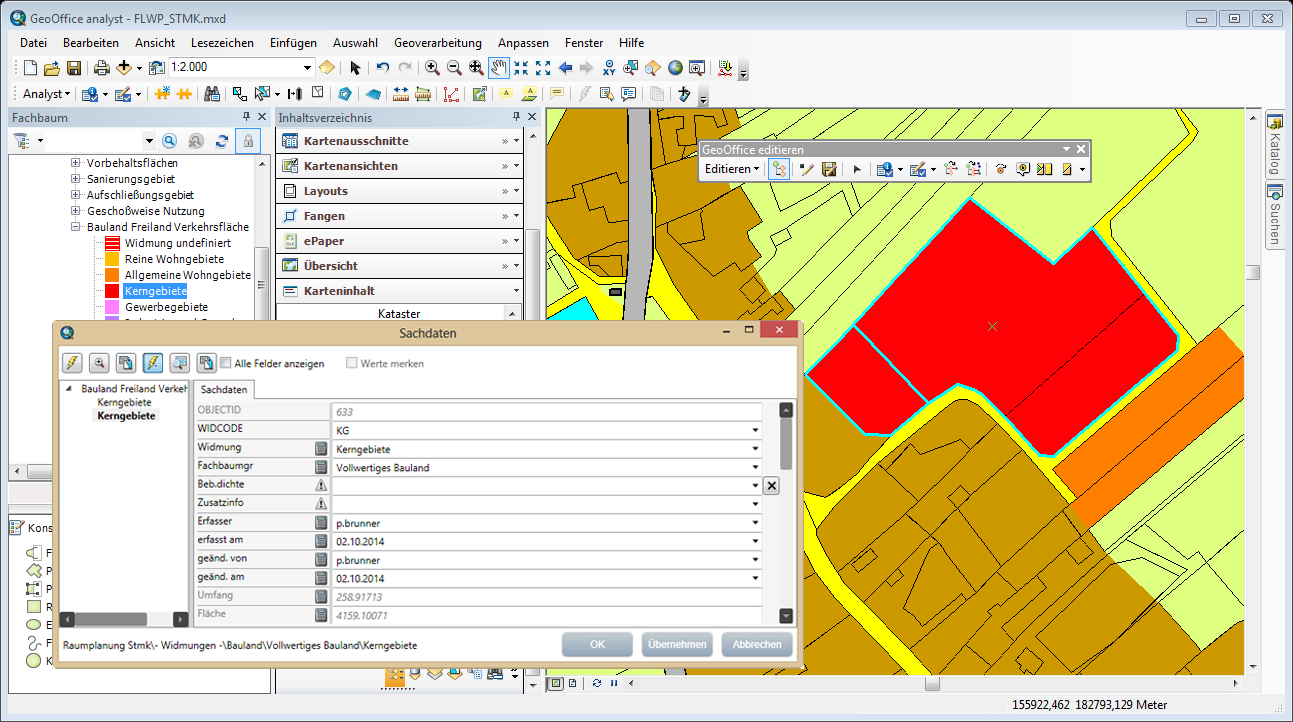
Task: Click the Abbrechen button
Action: tap(757, 644)
